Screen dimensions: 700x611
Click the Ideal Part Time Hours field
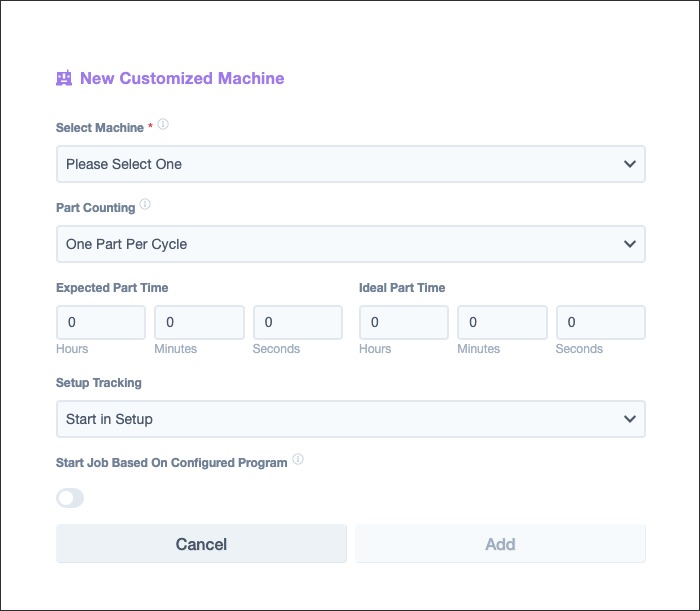[404, 322]
